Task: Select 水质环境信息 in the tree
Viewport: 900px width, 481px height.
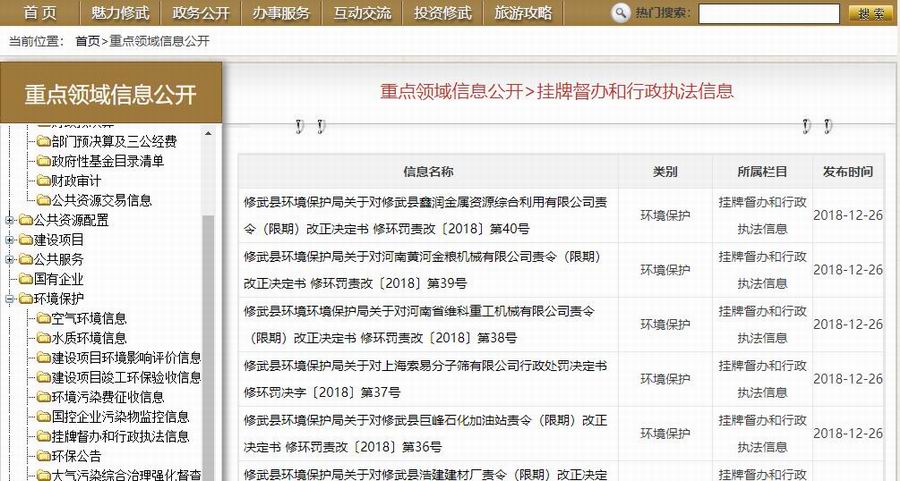Action: (x=89, y=338)
